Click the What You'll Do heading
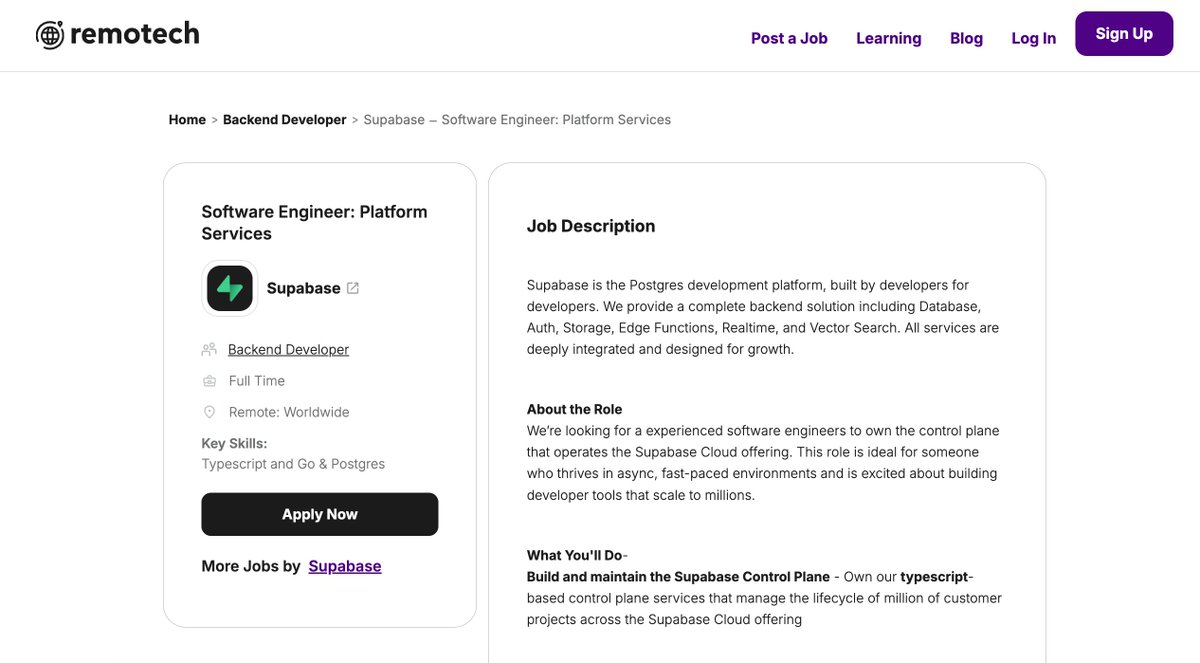 pos(574,555)
